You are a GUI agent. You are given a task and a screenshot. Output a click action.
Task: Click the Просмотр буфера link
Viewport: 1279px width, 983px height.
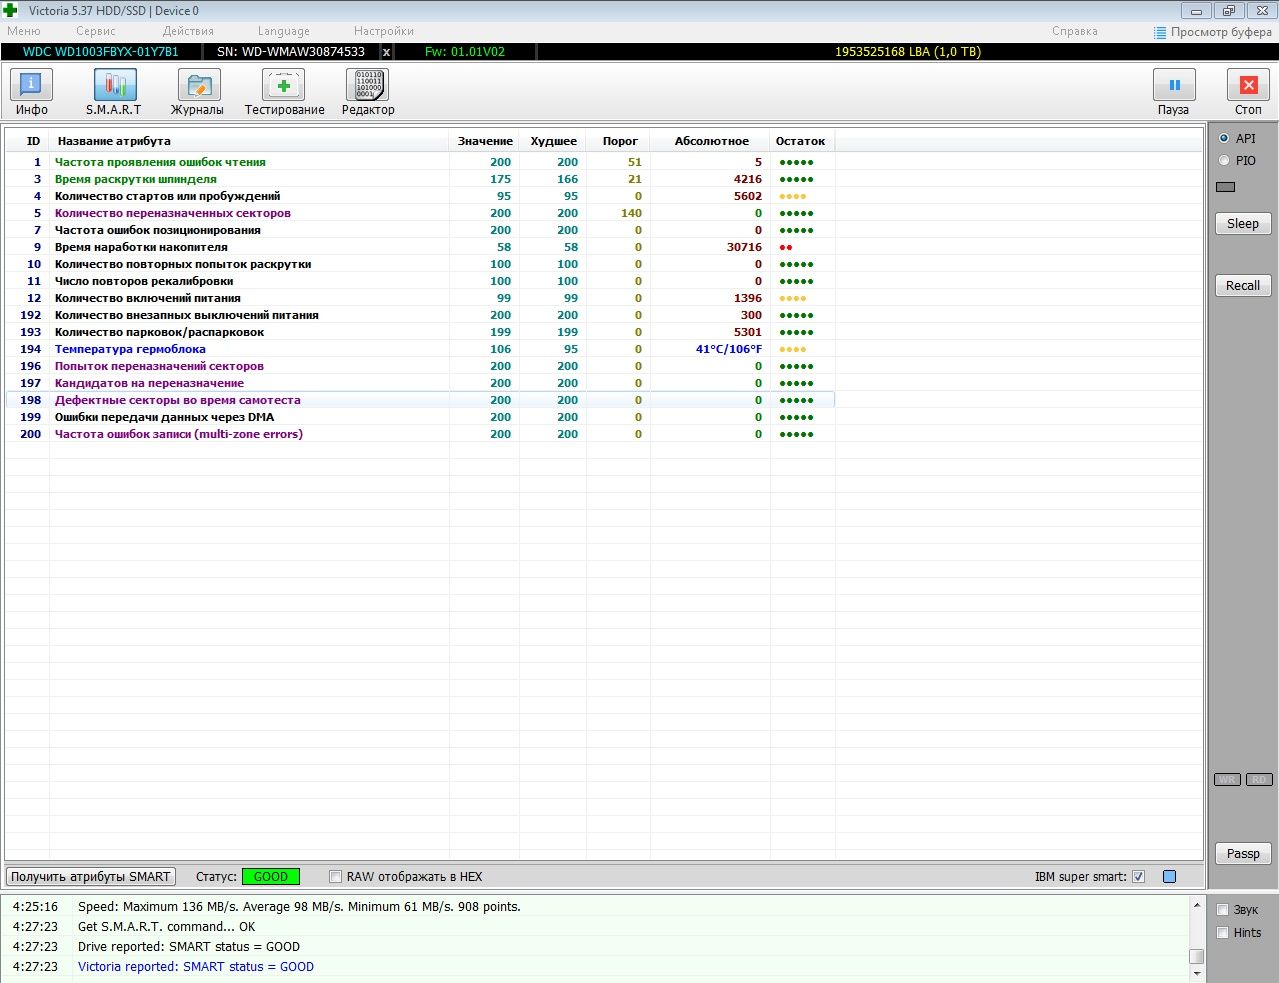point(1221,32)
